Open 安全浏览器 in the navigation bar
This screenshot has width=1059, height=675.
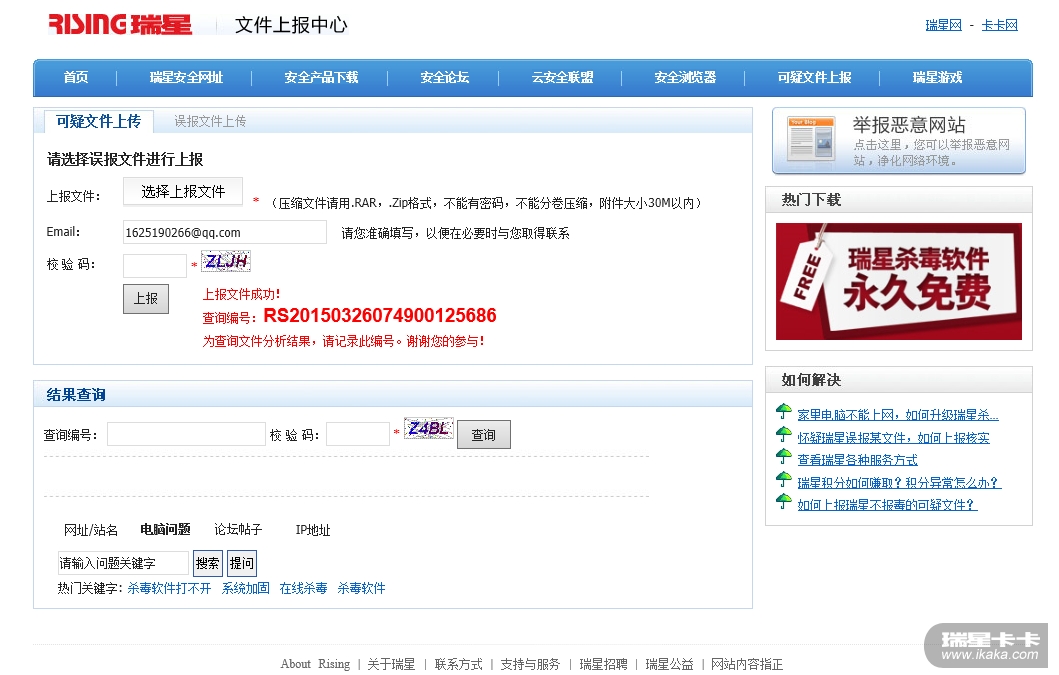685,78
